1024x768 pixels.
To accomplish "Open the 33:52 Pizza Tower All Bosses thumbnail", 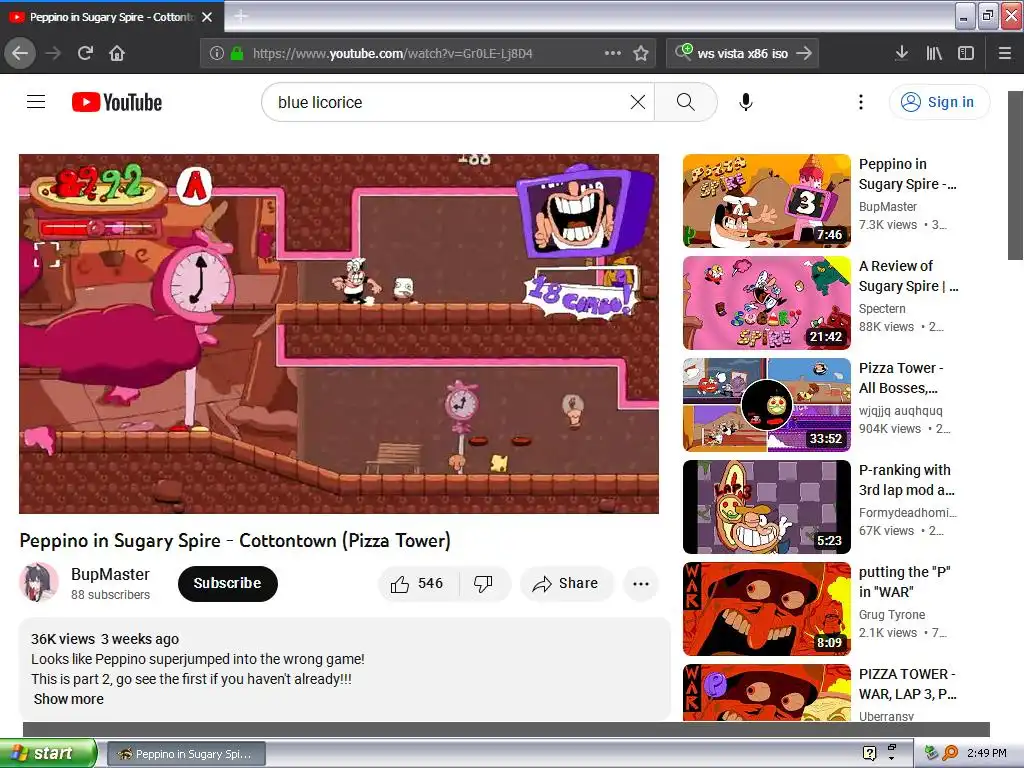I will point(767,405).
